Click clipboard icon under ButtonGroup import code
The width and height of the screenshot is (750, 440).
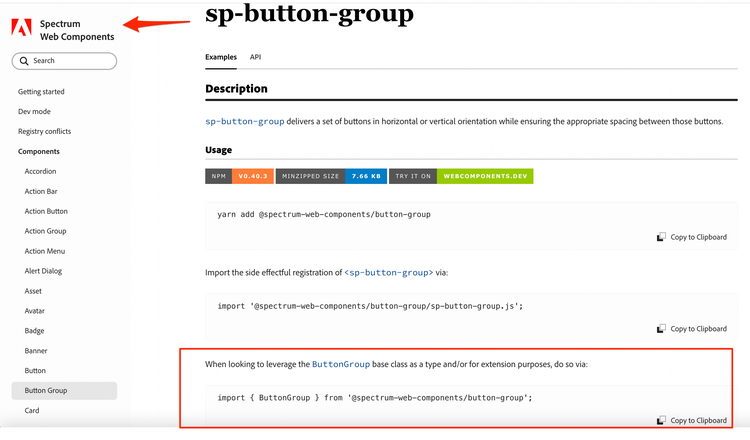point(661,421)
